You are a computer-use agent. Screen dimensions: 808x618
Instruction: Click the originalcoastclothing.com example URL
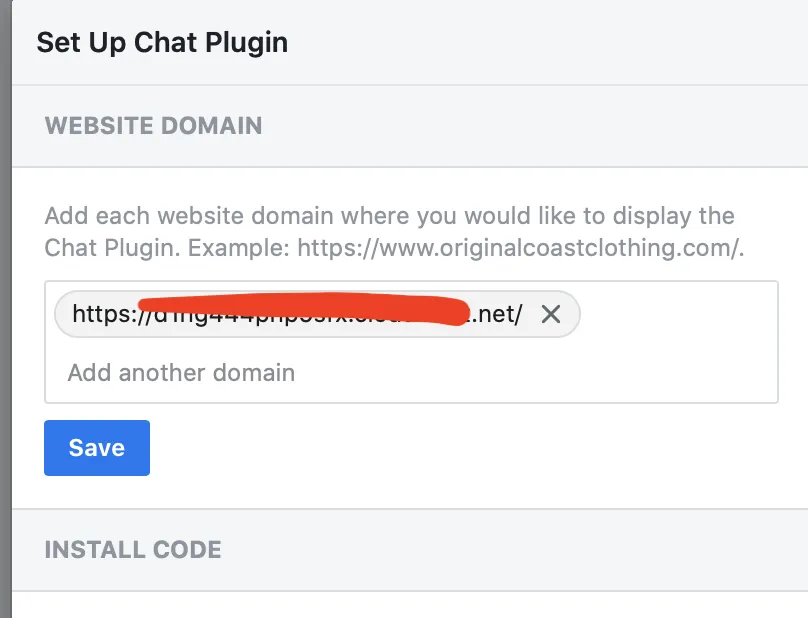click(521, 247)
